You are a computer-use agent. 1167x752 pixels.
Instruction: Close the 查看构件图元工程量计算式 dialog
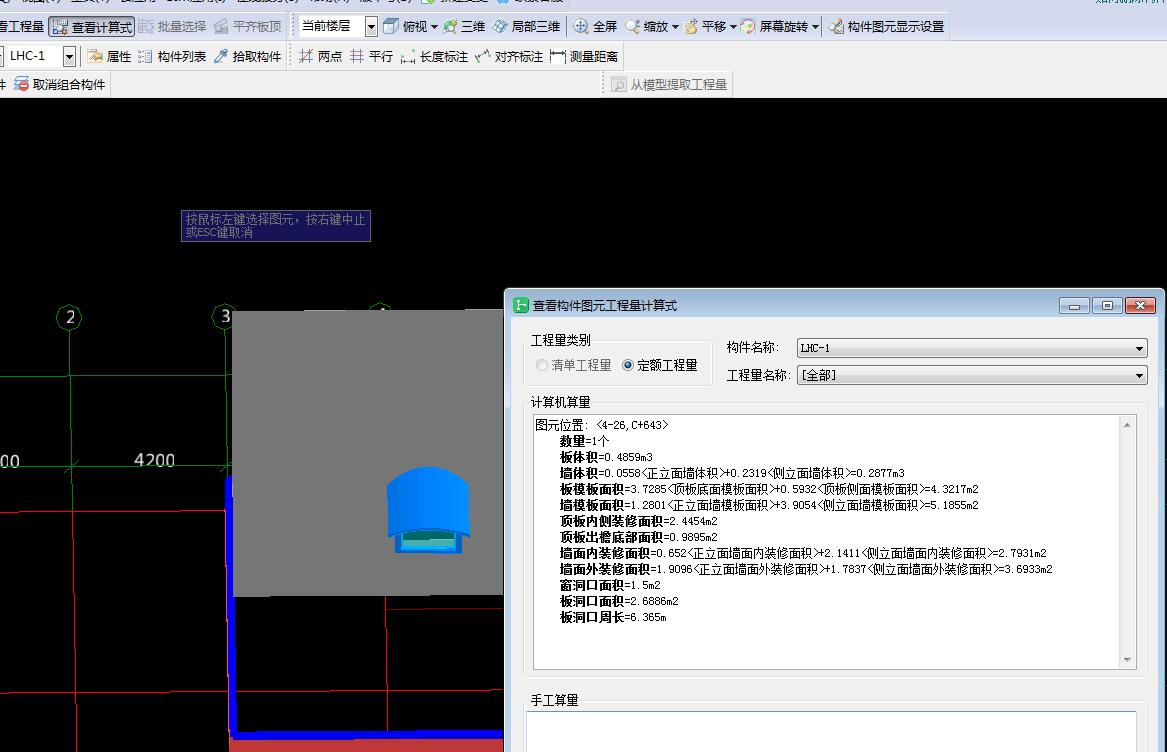click(x=1140, y=305)
